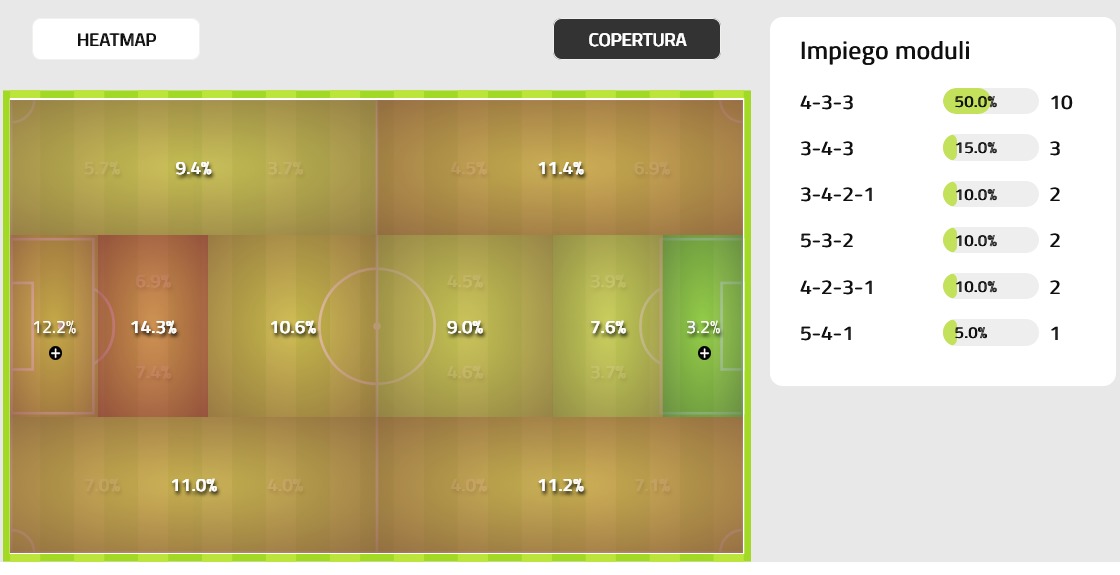This screenshot has height=575, width=1120.
Task: Select the 3-4-2-1 formation label
Action: click(837, 194)
